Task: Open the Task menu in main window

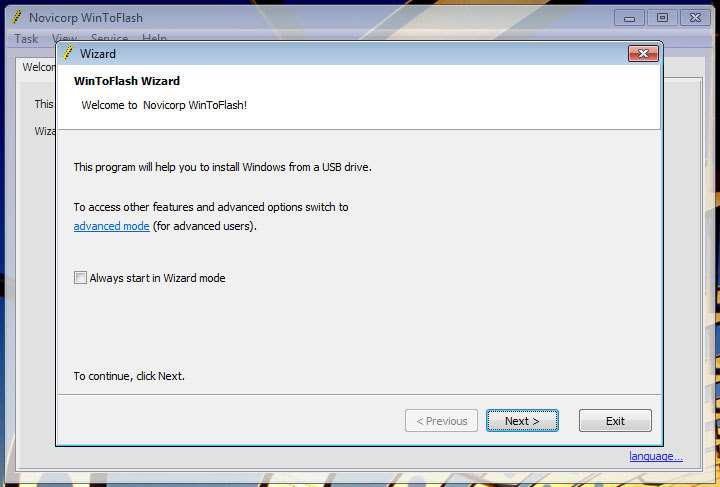Action: pos(26,39)
